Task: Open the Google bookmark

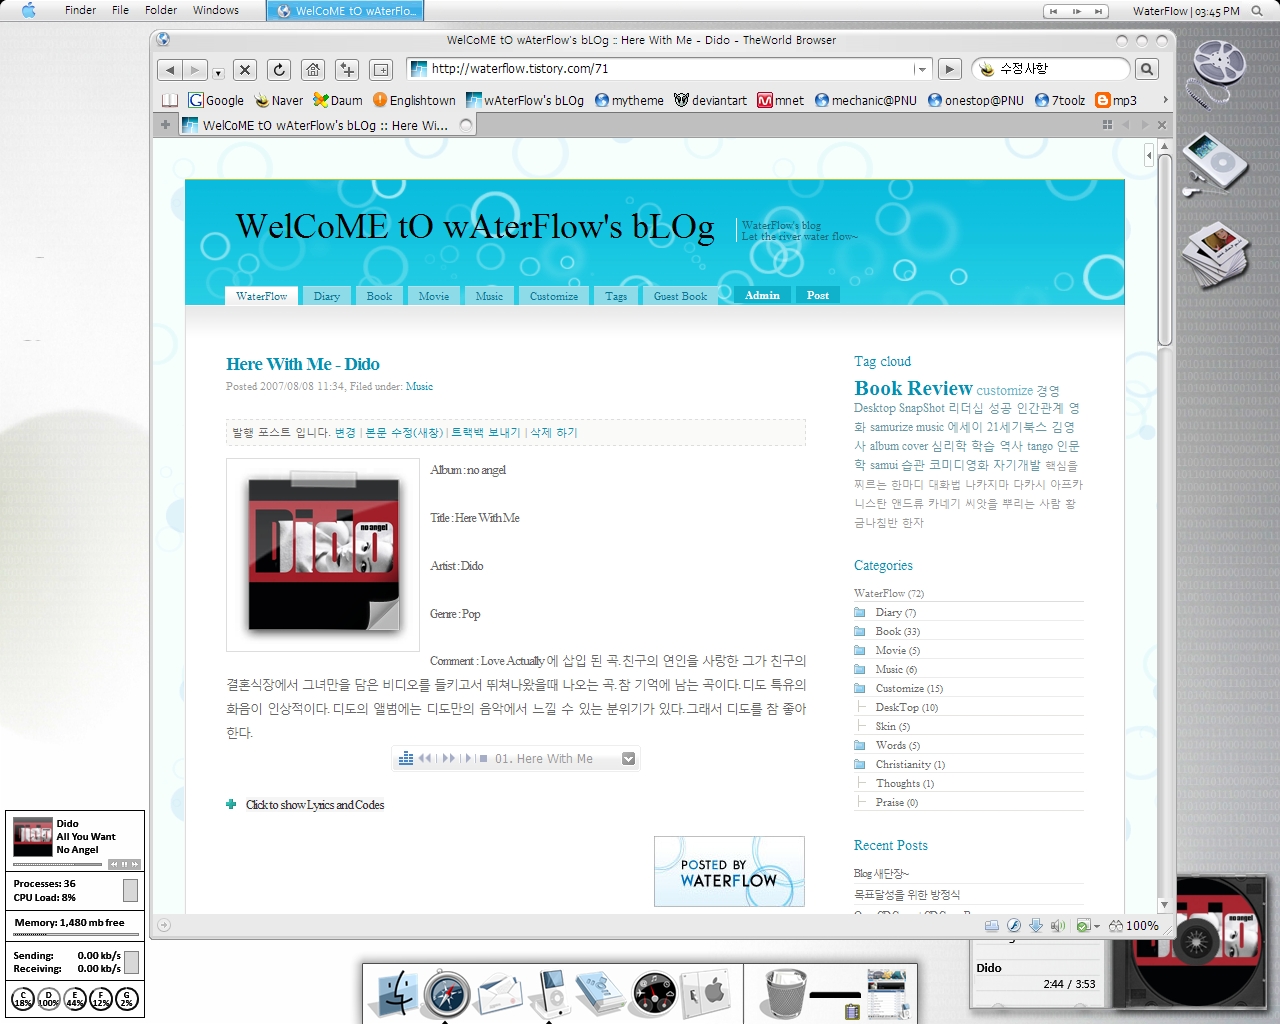Action: point(216,100)
